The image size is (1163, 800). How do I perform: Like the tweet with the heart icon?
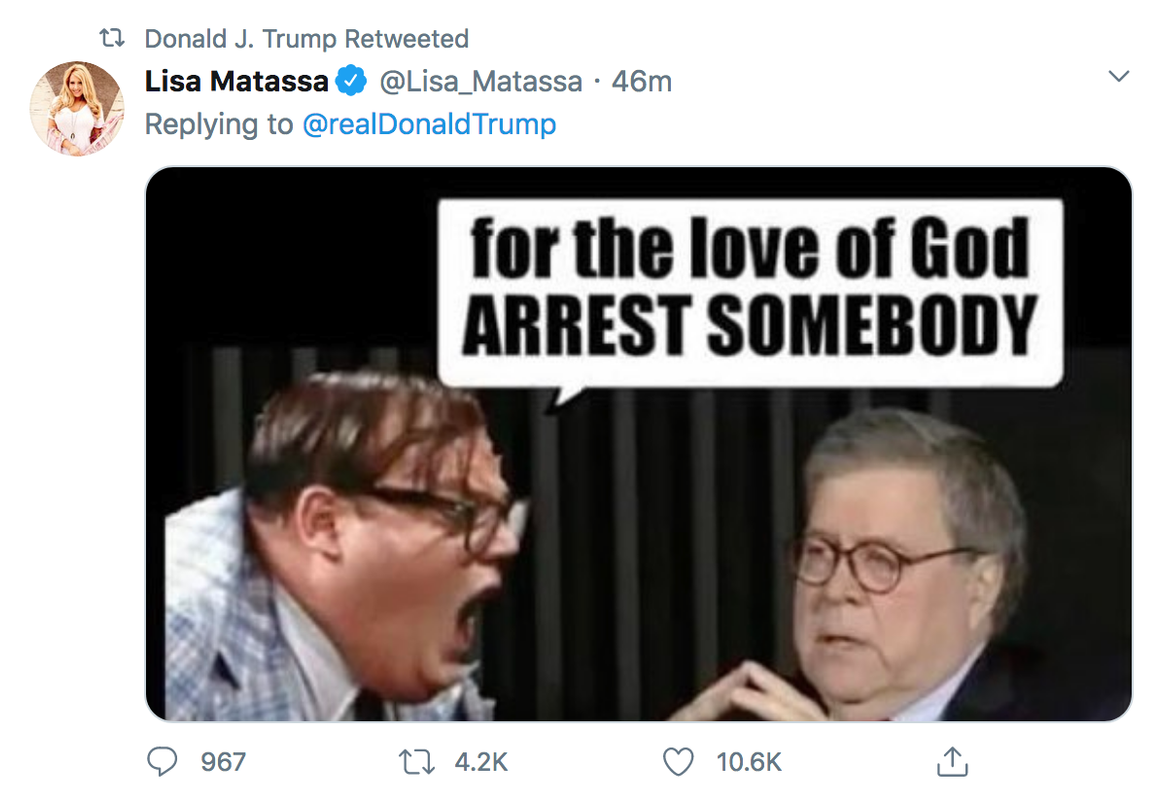[678, 762]
